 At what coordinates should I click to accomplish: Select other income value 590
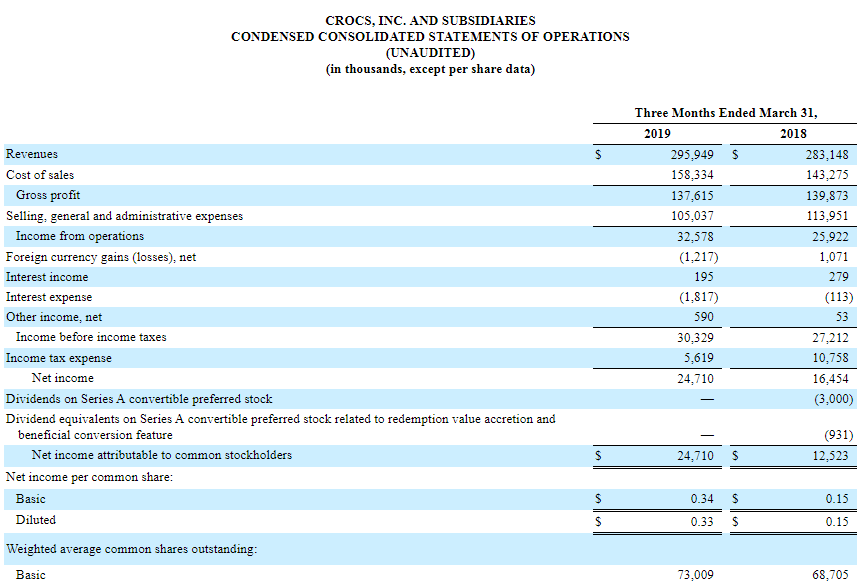[x=703, y=317]
